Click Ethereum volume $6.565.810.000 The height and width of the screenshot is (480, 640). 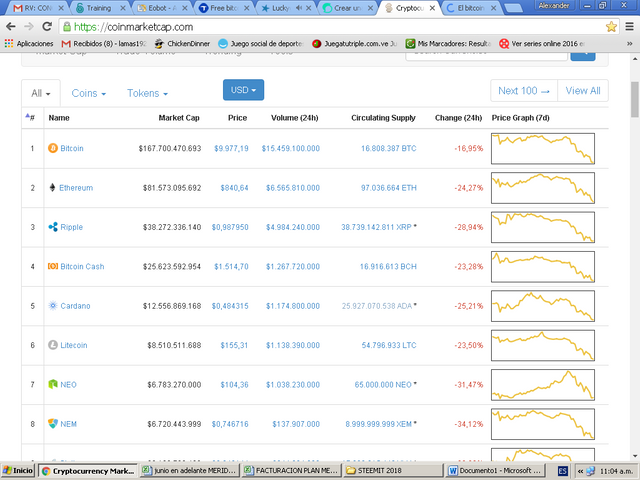[293, 188]
